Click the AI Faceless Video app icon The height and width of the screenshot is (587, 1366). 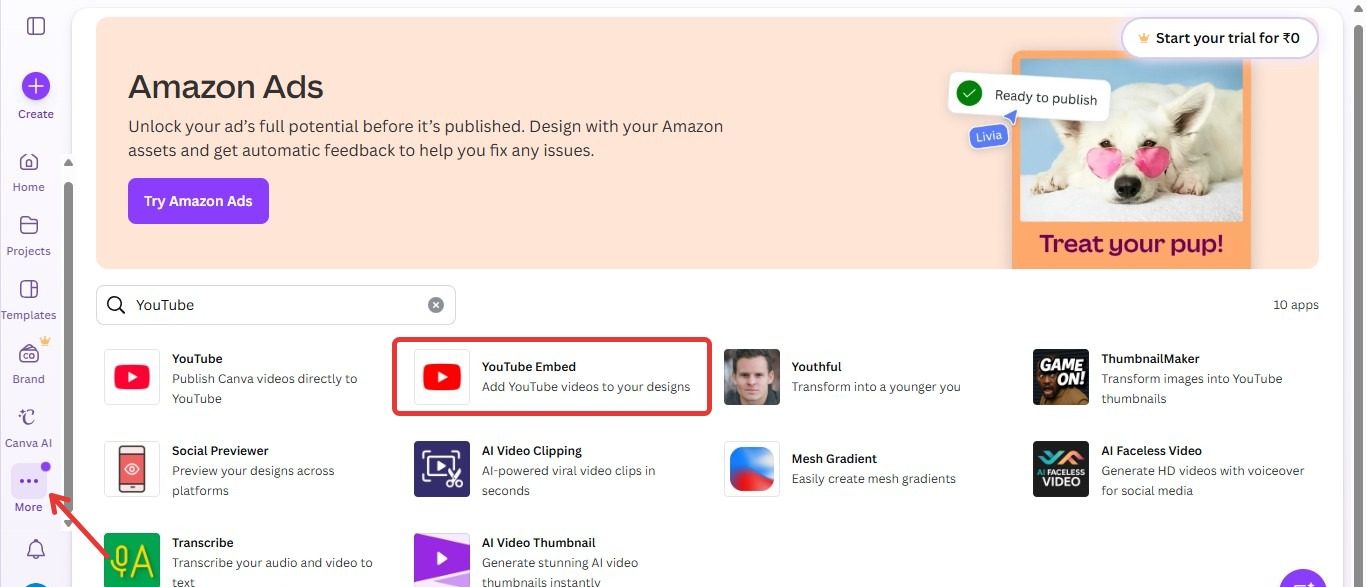pyautogui.click(x=1061, y=469)
